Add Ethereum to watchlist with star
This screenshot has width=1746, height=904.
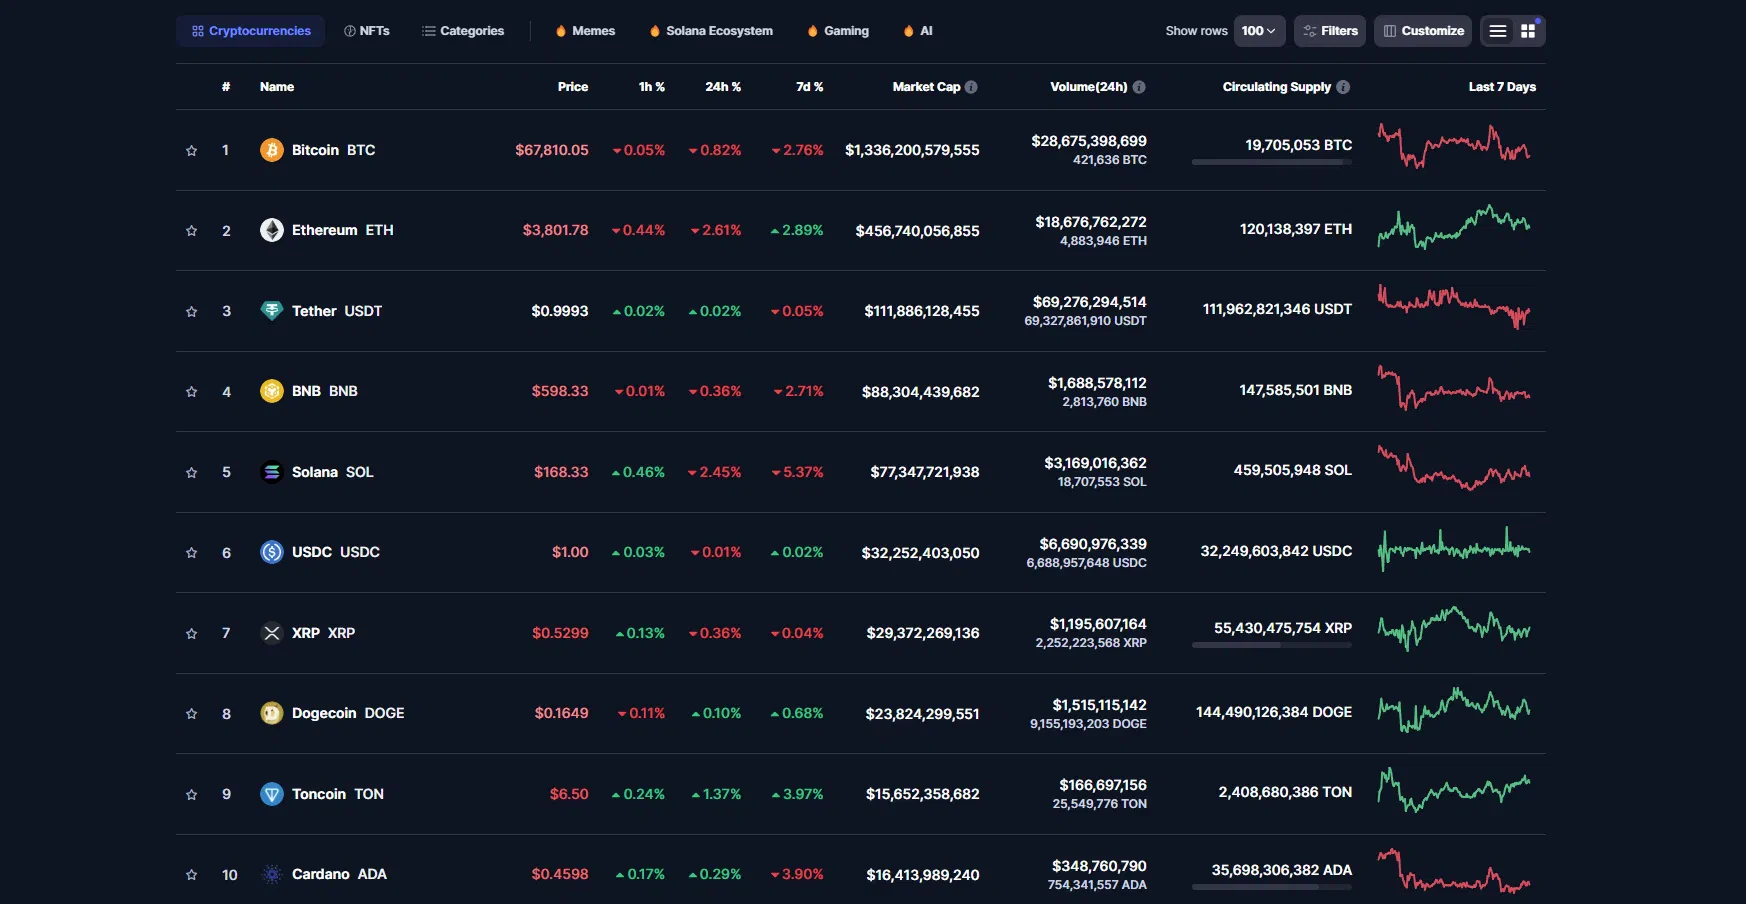pyautogui.click(x=191, y=231)
